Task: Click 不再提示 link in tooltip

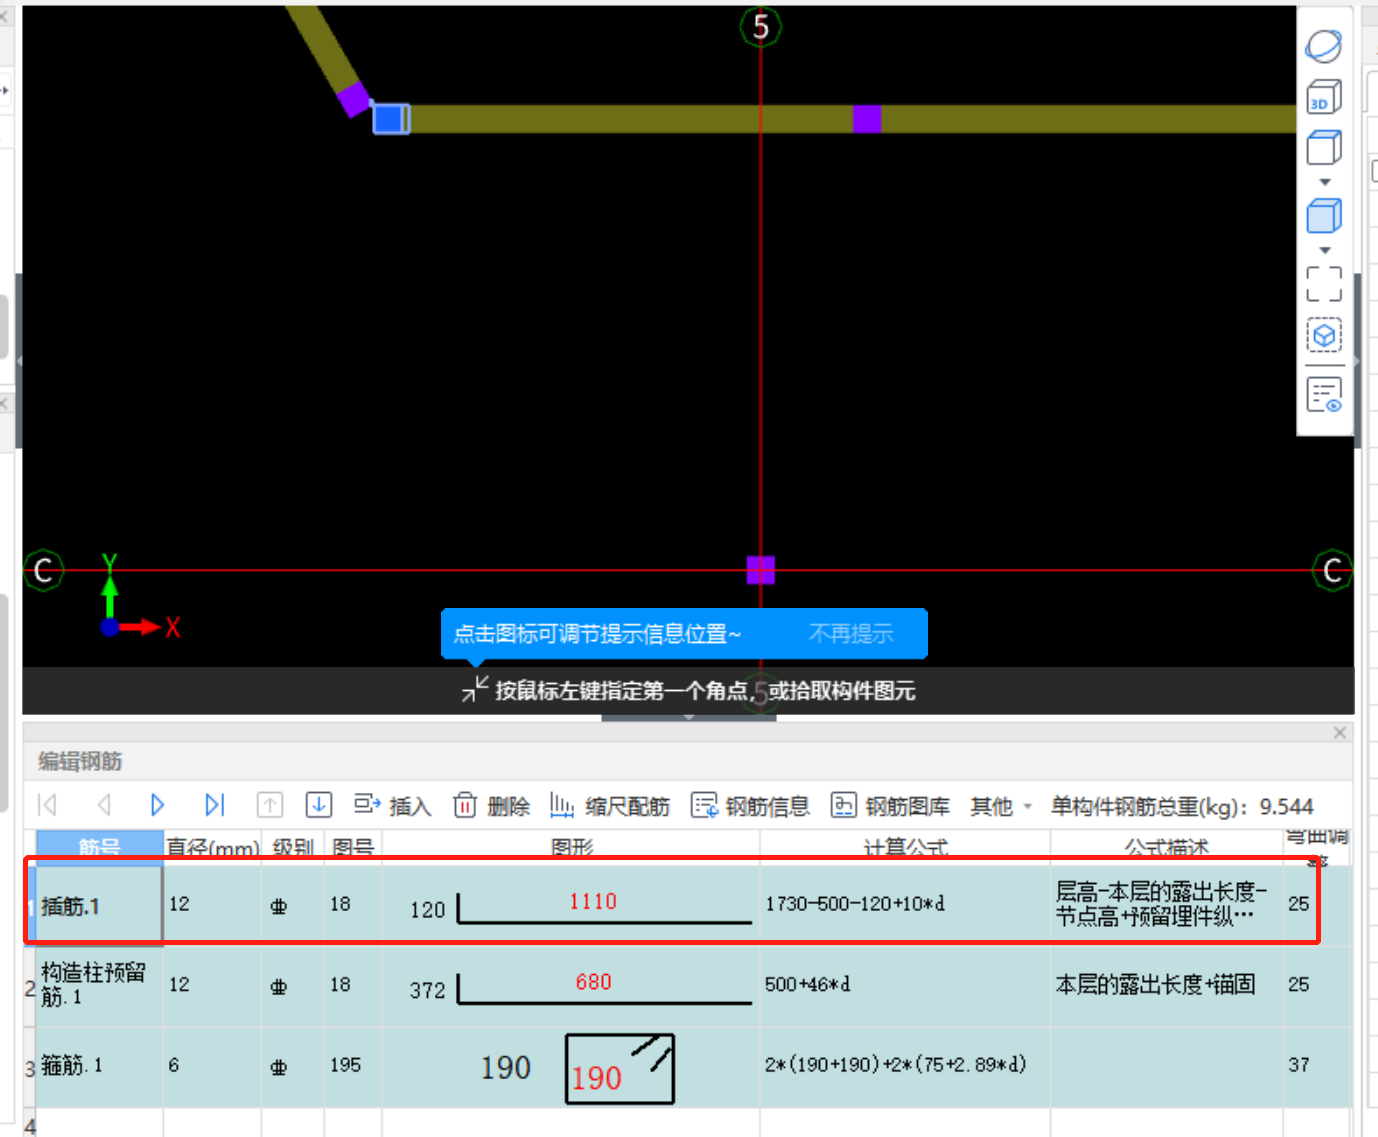Action: 850,634
